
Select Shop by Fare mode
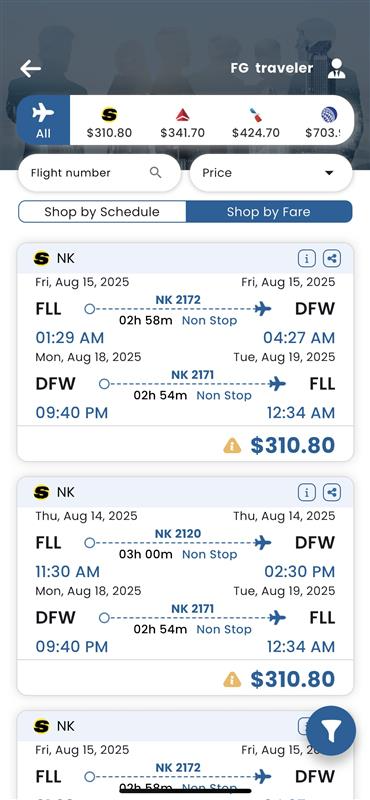click(269, 212)
